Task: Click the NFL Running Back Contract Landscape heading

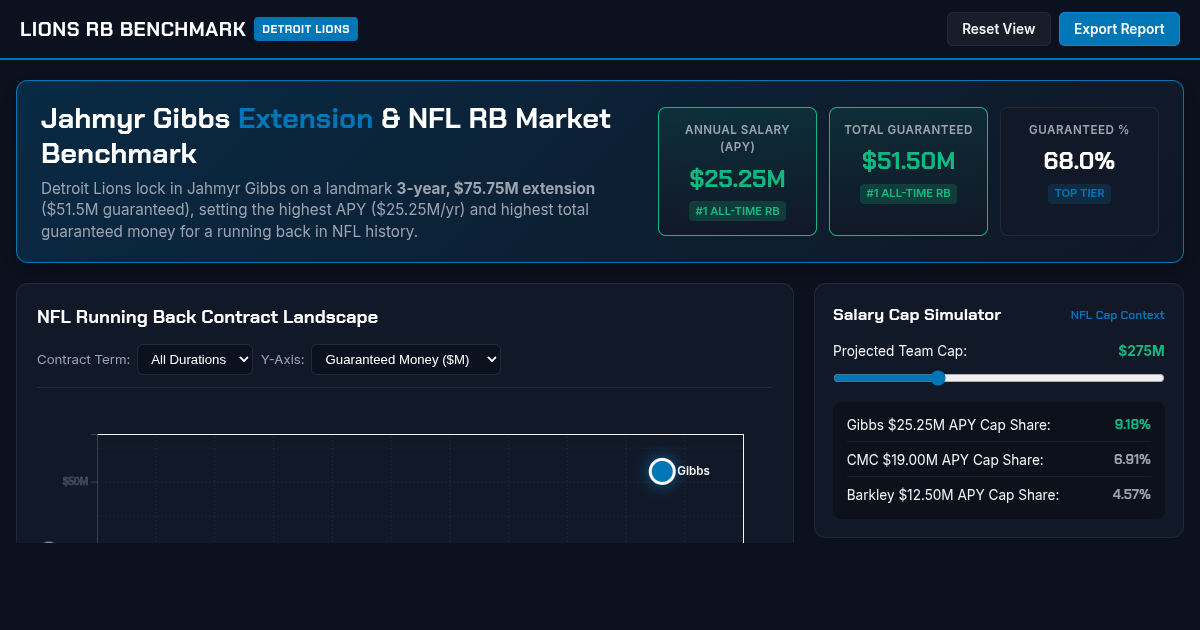Action: point(208,317)
